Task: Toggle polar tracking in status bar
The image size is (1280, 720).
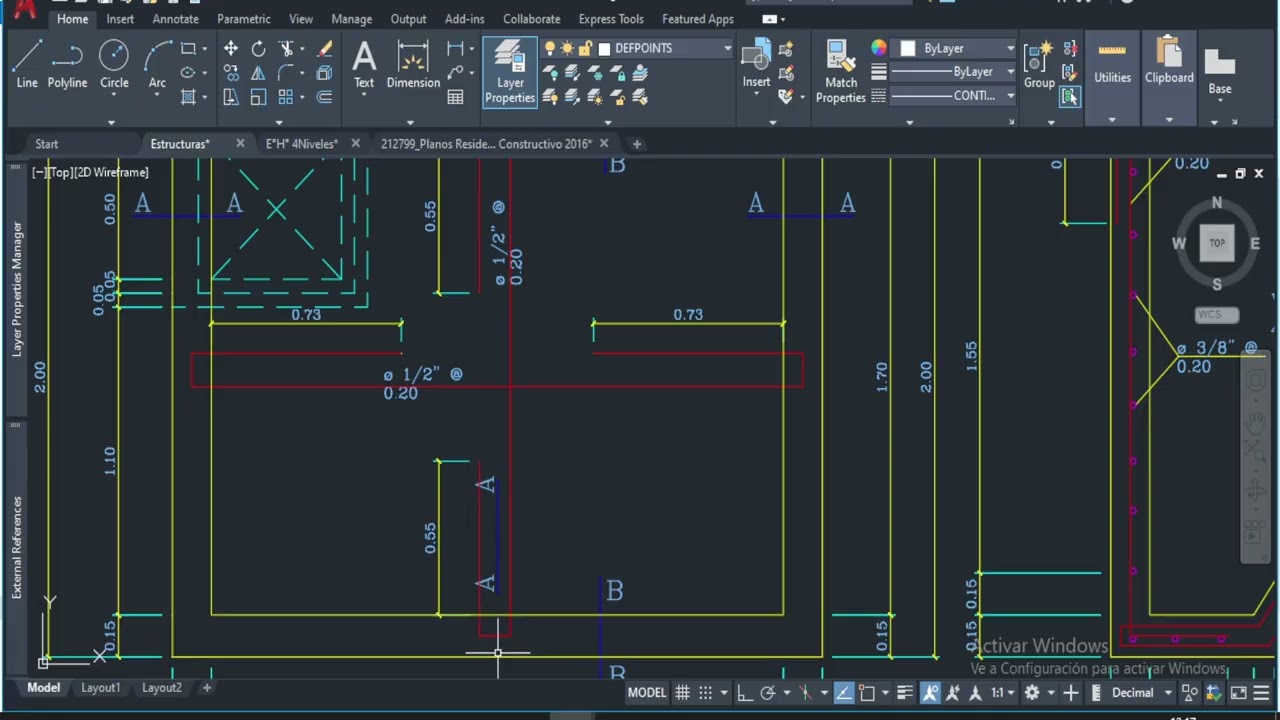Action: (768, 693)
